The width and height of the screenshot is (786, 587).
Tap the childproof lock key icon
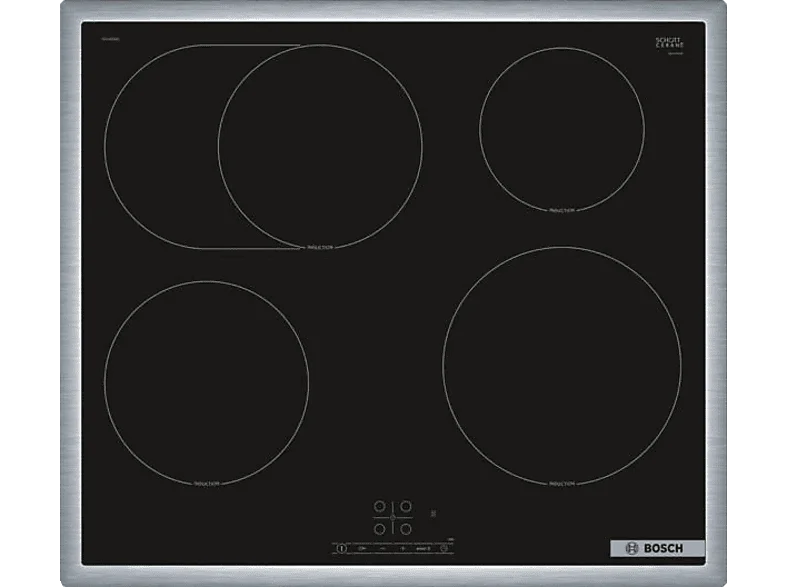click(x=362, y=548)
